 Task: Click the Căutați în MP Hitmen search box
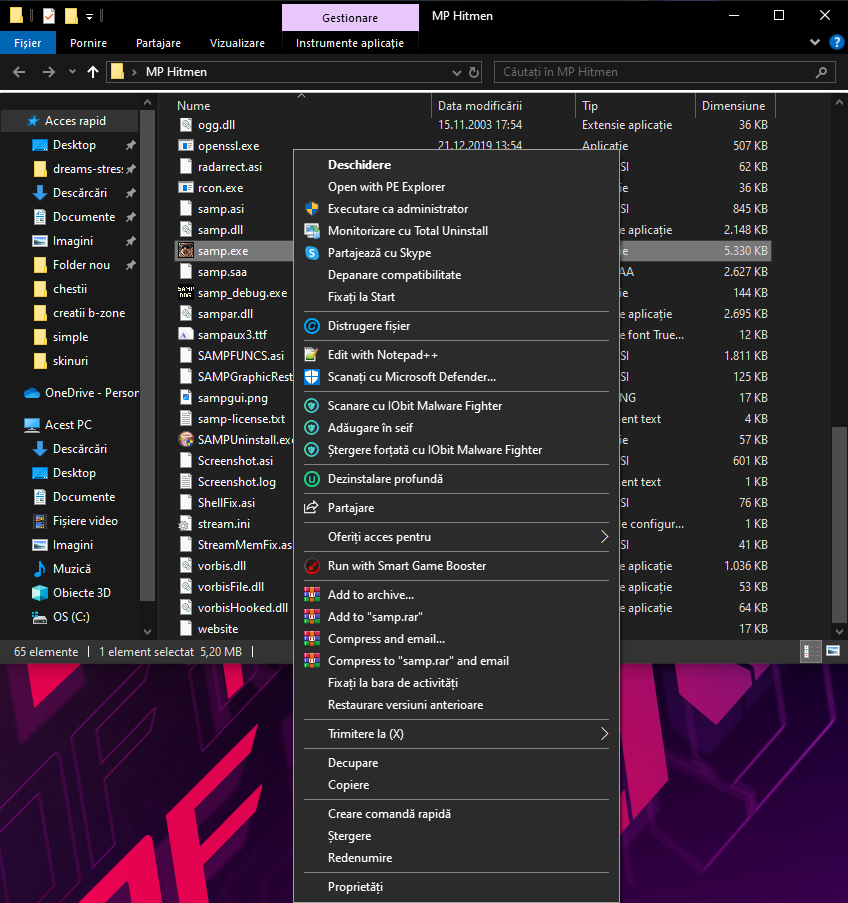[664, 72]
